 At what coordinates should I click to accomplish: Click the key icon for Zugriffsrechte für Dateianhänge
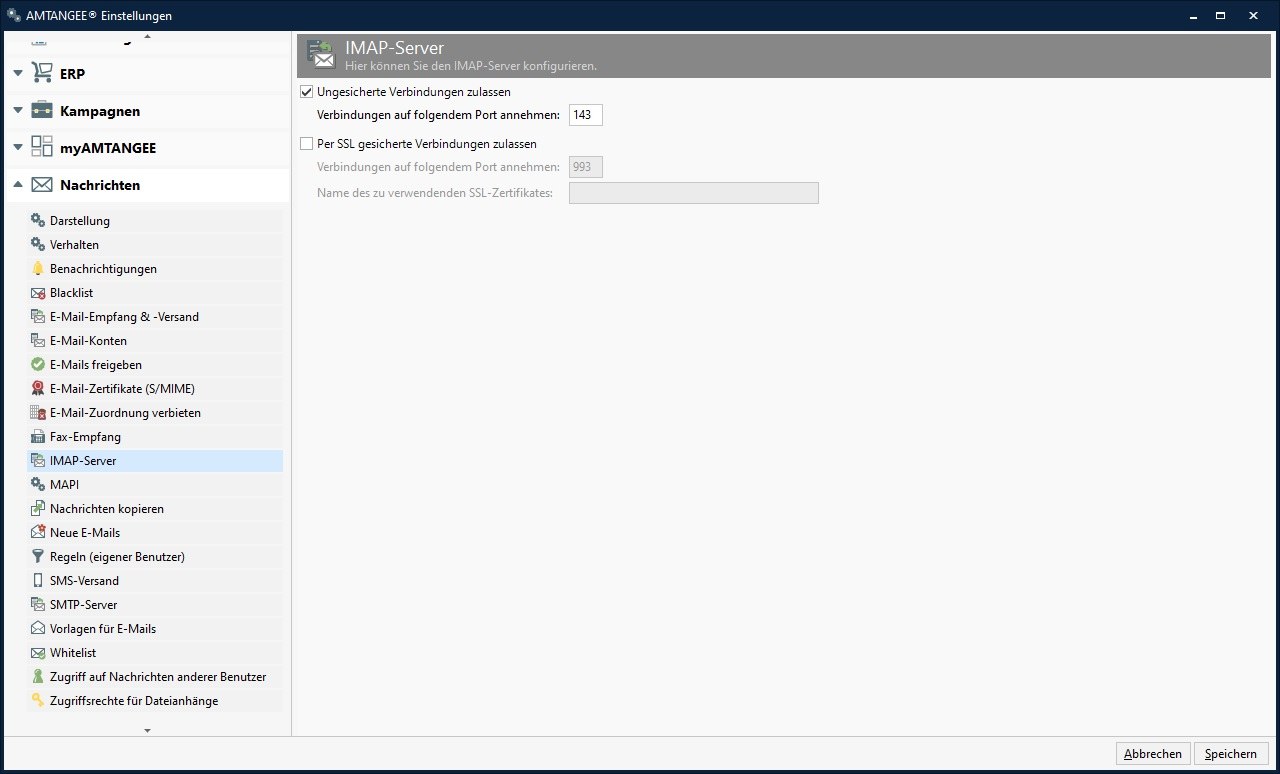tap(38, 701)
